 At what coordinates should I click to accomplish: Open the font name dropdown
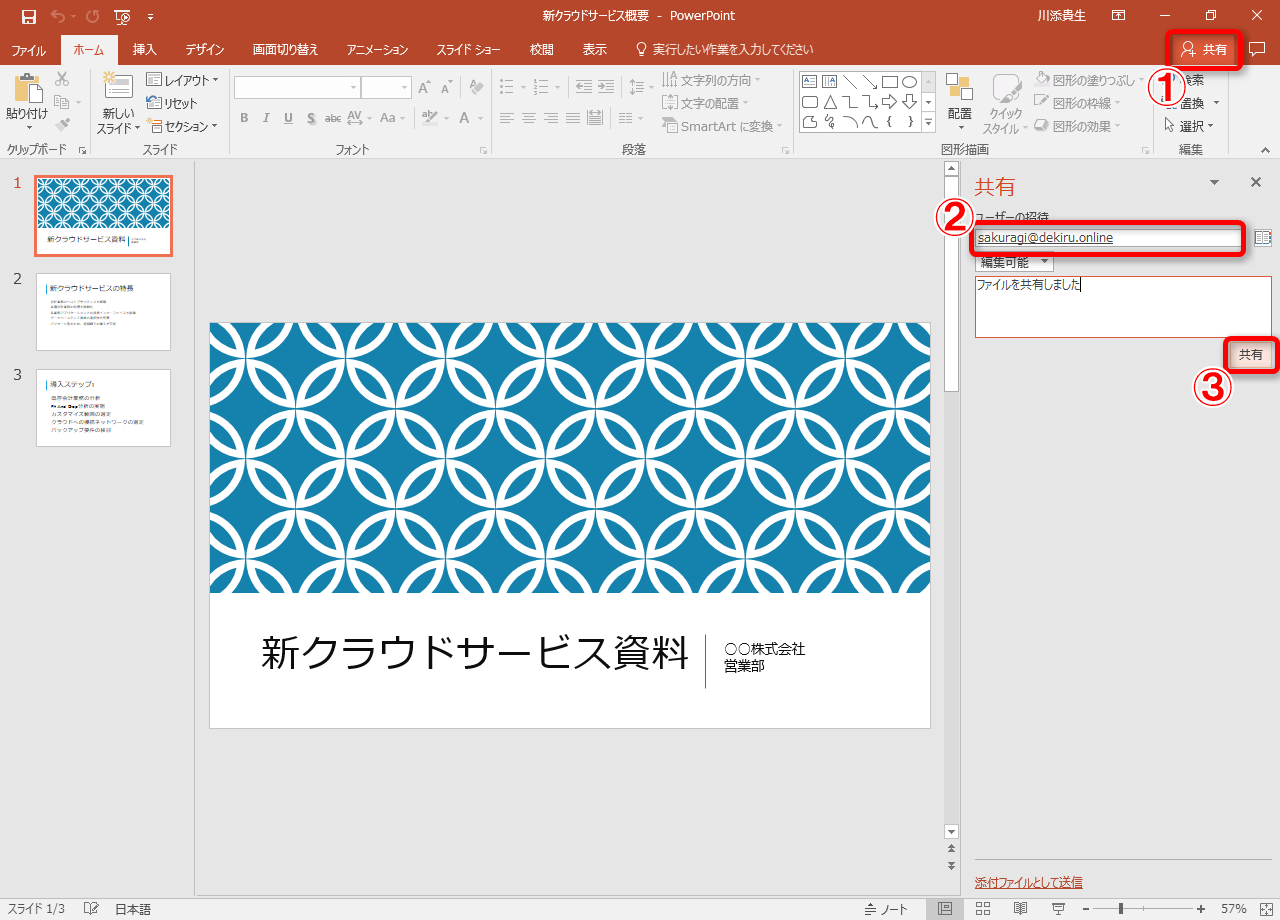[353, 88]
